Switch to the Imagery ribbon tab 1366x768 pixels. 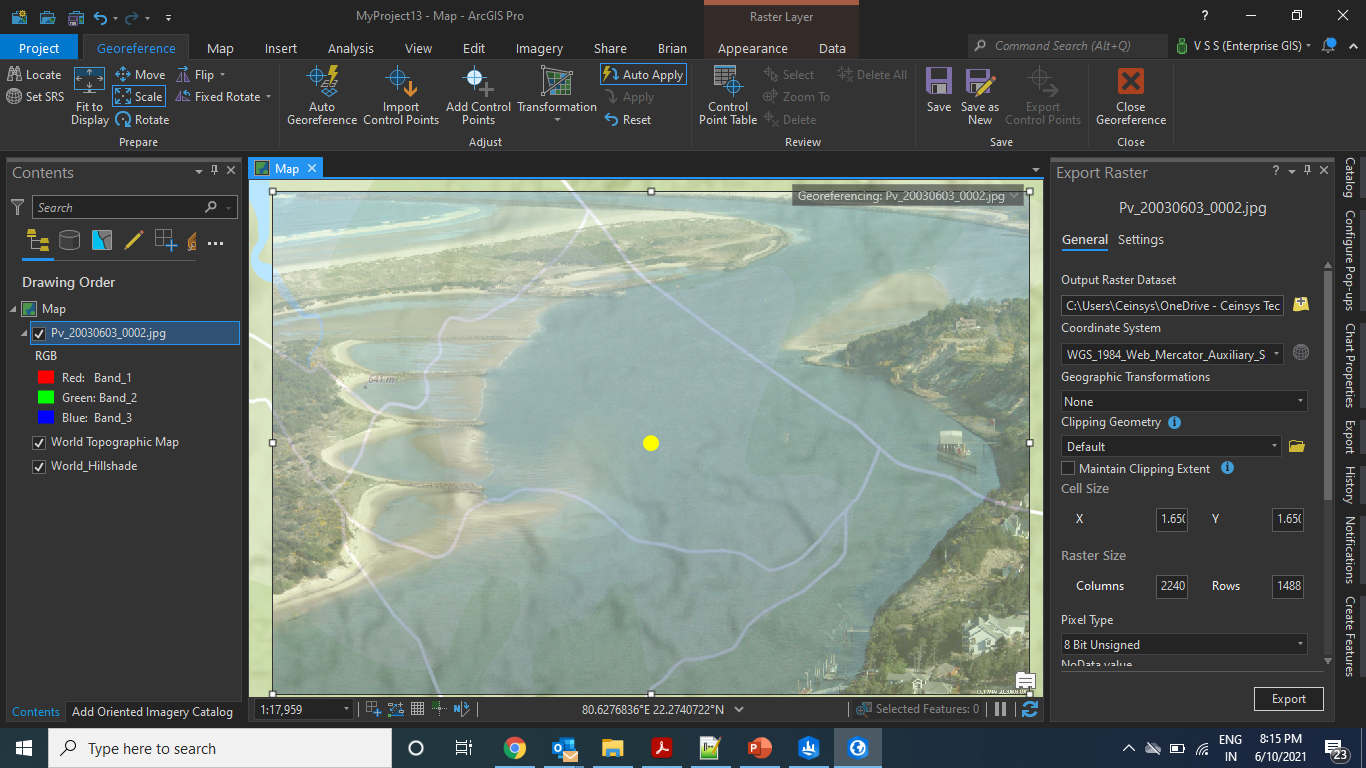pos(539,47)
